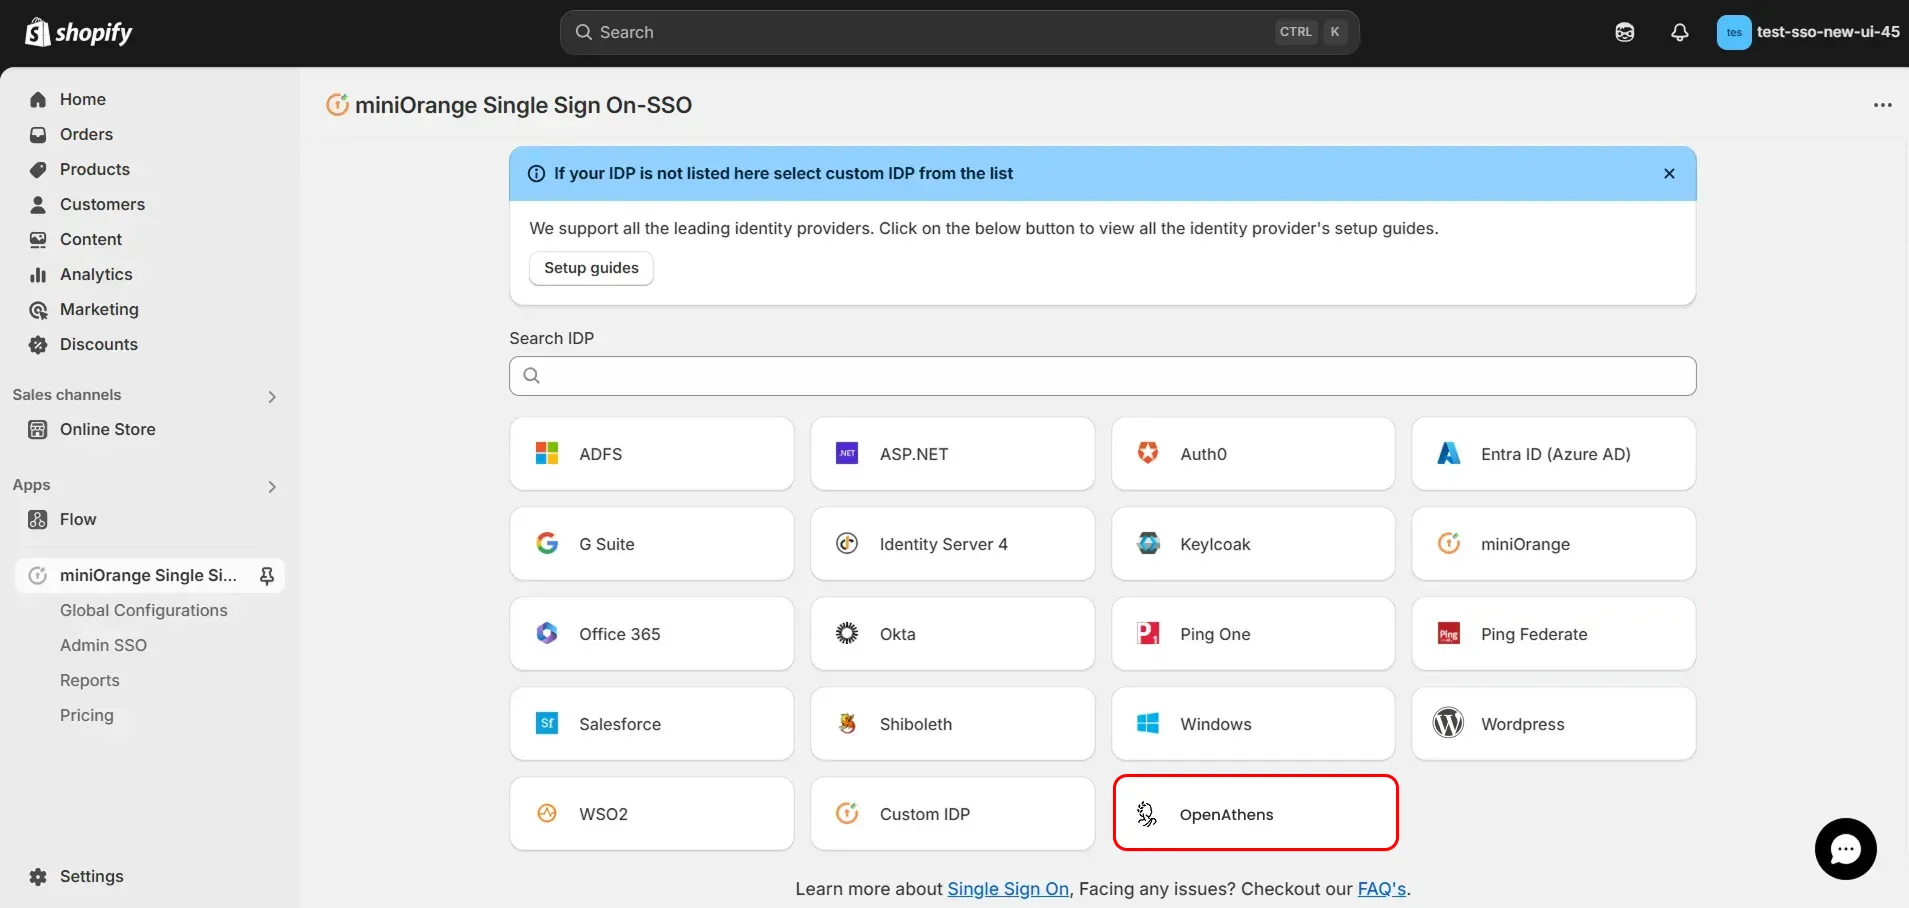
Task: Select the Custom IDP option
Action: 952,814
